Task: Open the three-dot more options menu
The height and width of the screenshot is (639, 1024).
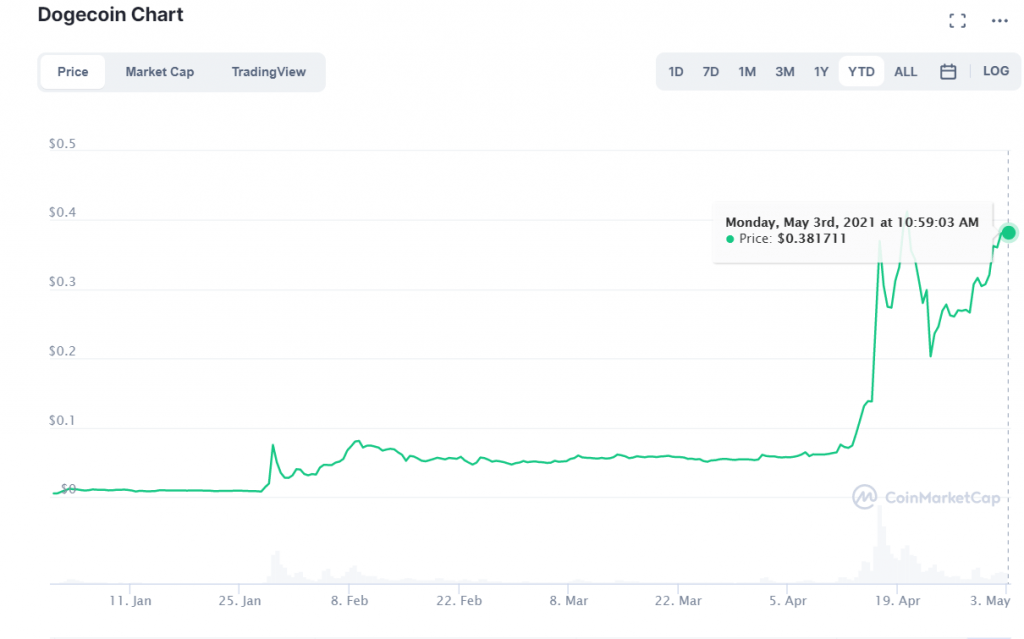Action: 999,21
